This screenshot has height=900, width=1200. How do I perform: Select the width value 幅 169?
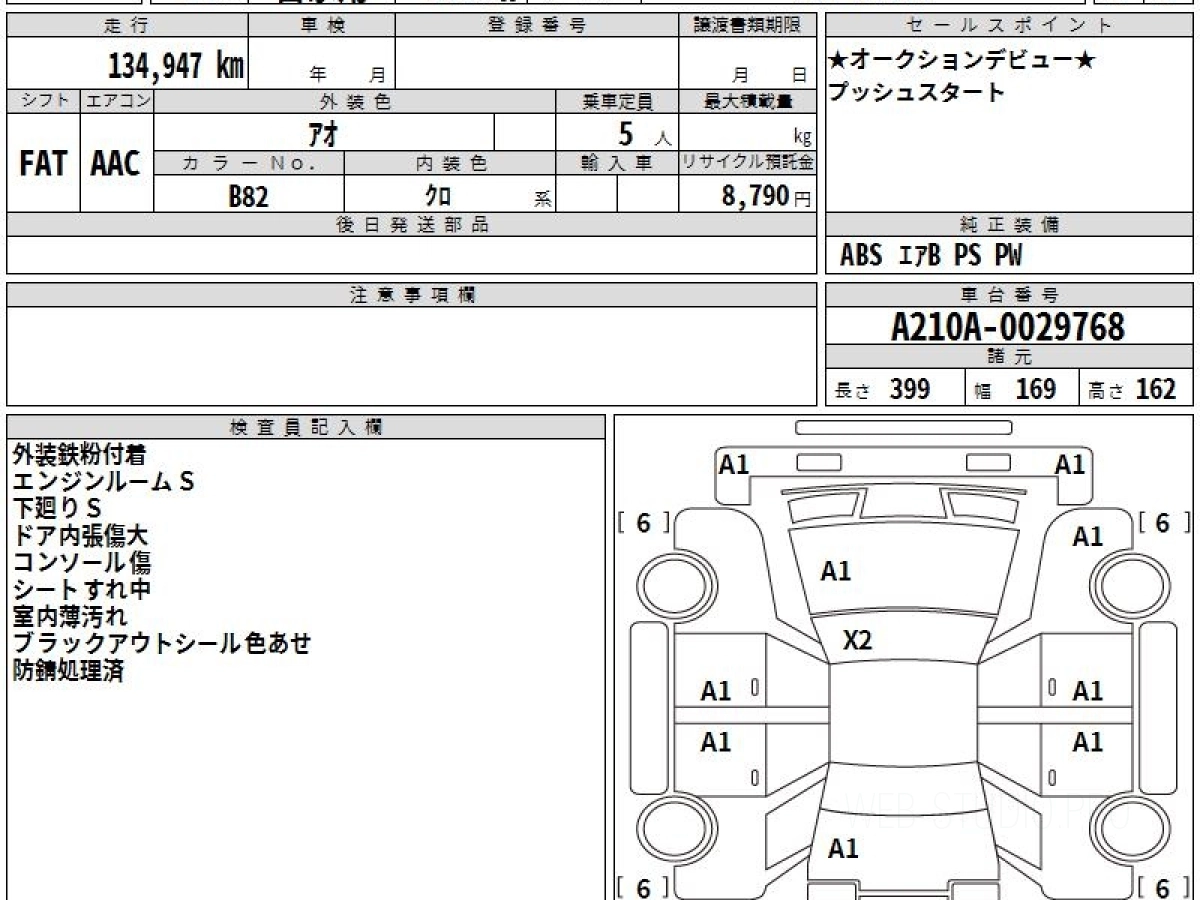click(x=1015, y=389)
